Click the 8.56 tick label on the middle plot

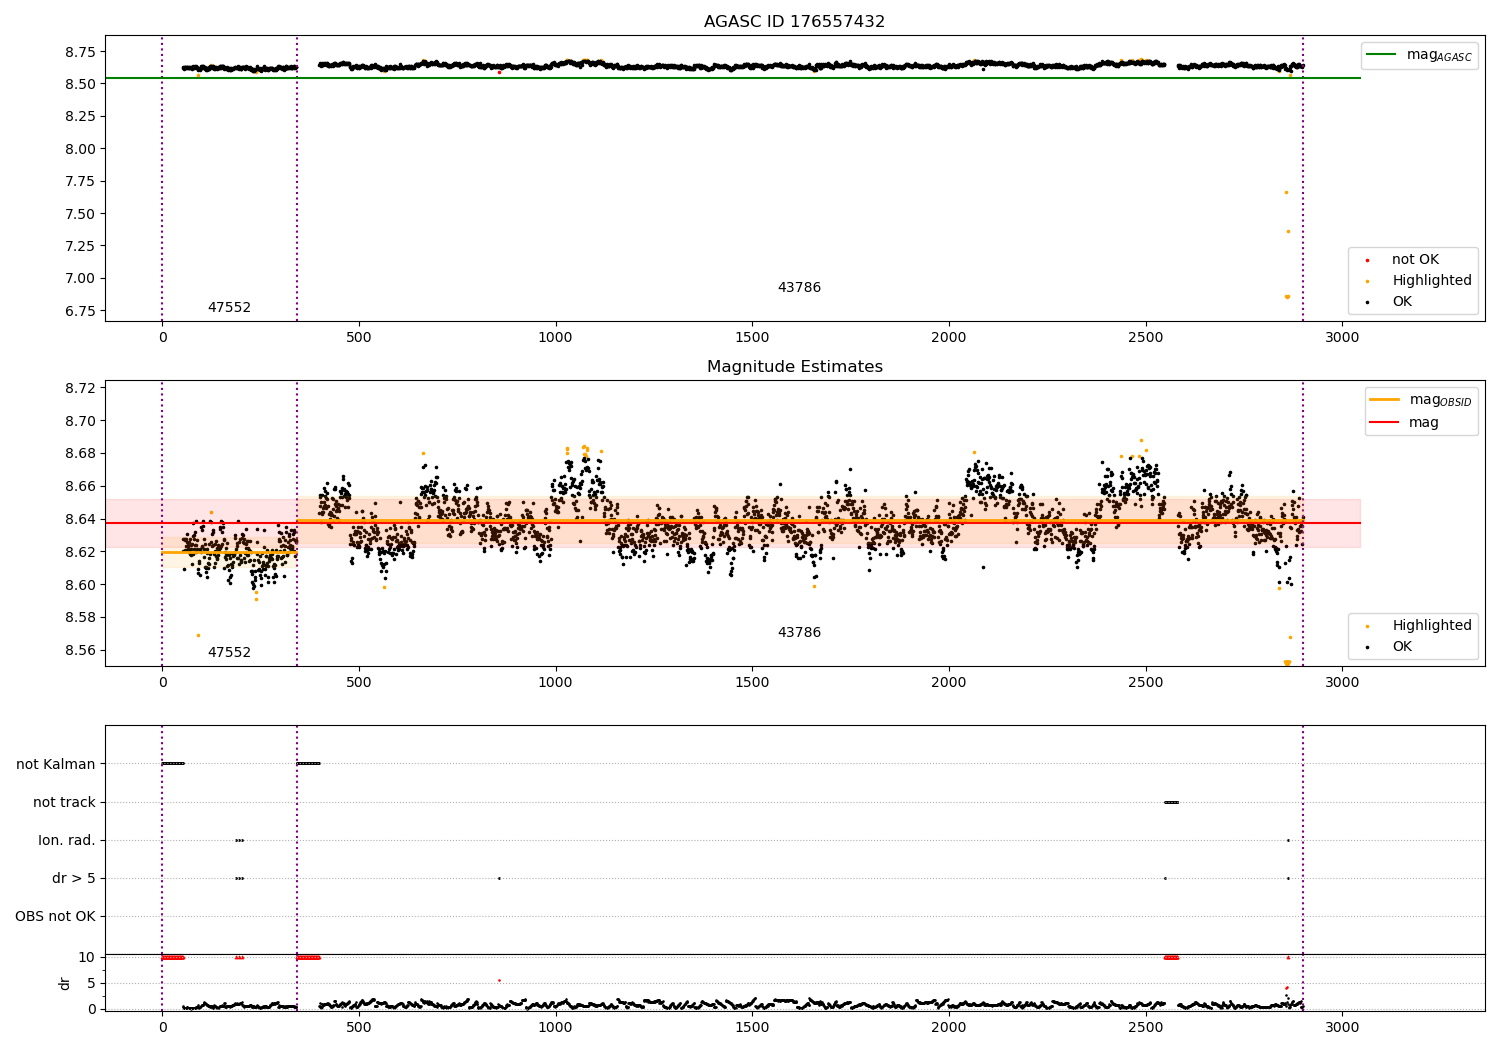[x=80, y=650]
